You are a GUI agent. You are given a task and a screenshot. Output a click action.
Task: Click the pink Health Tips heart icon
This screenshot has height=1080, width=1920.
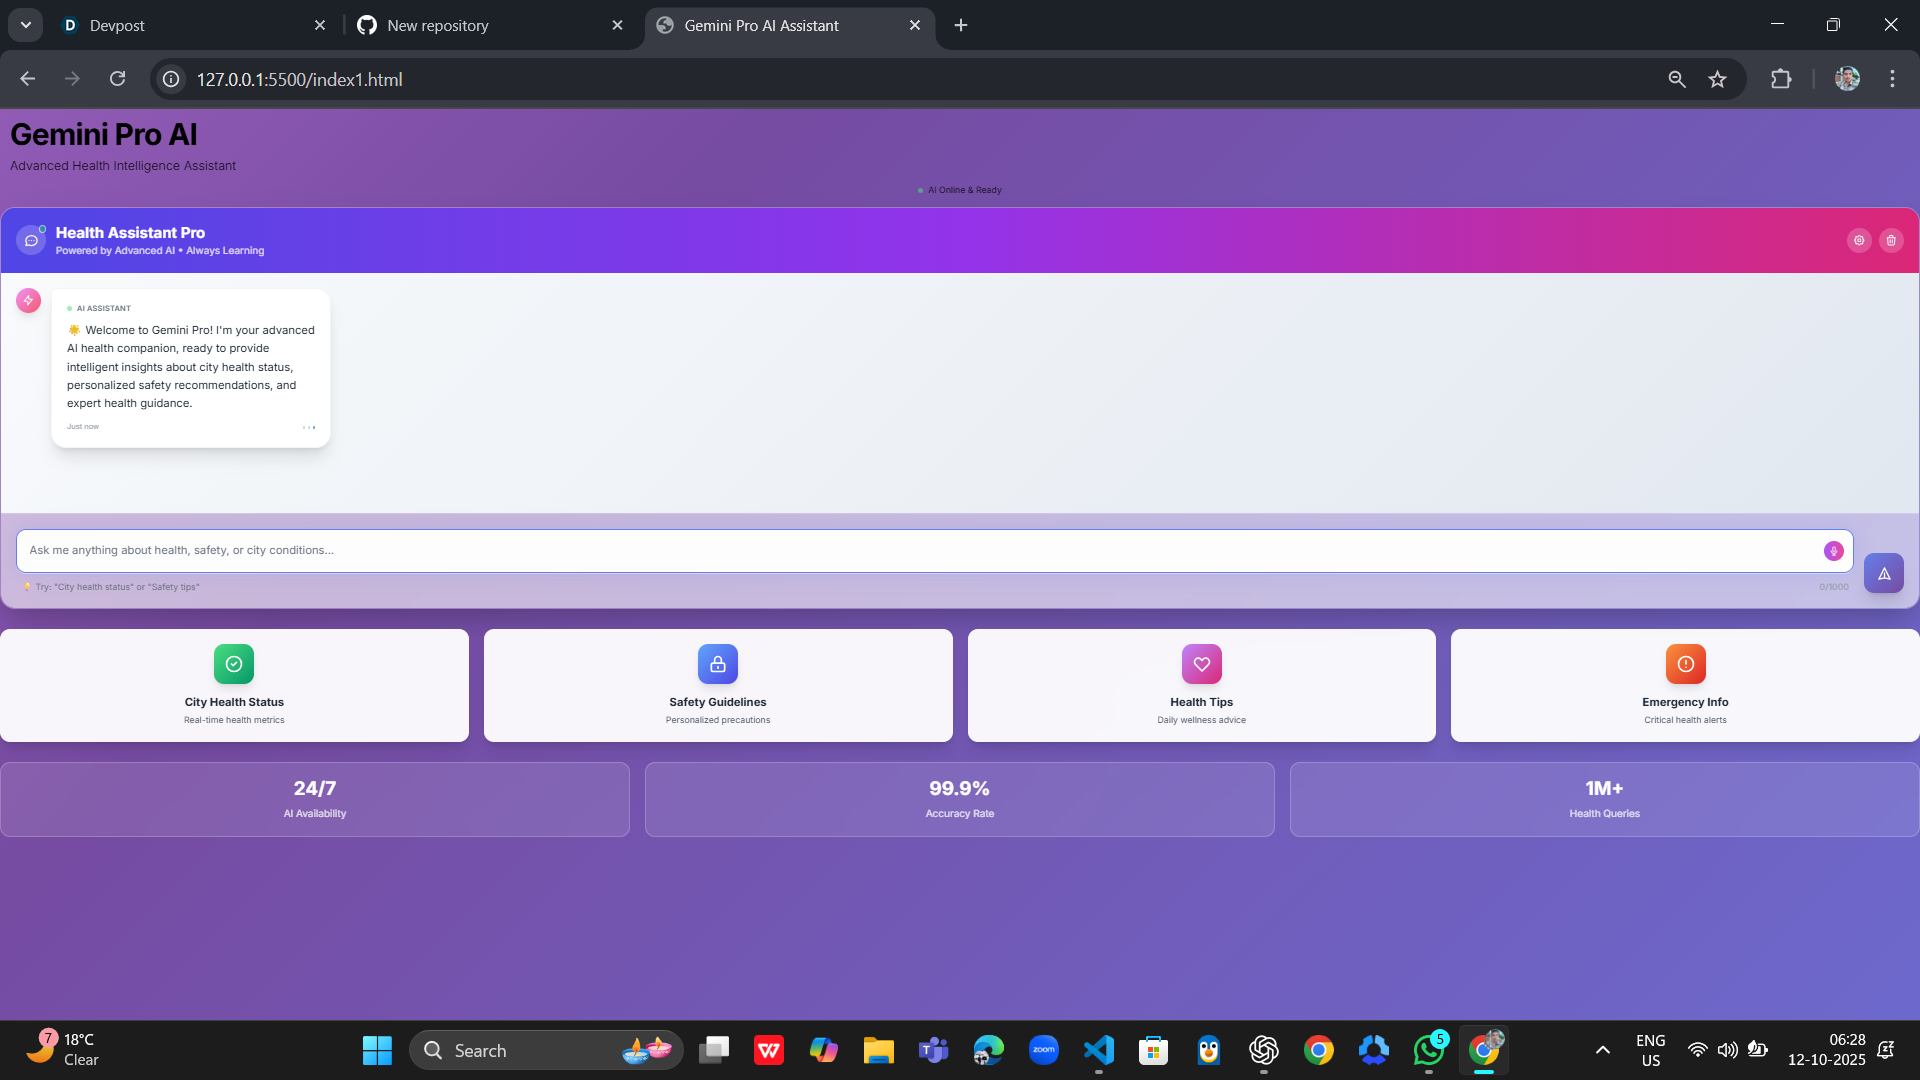[1201, 664]
